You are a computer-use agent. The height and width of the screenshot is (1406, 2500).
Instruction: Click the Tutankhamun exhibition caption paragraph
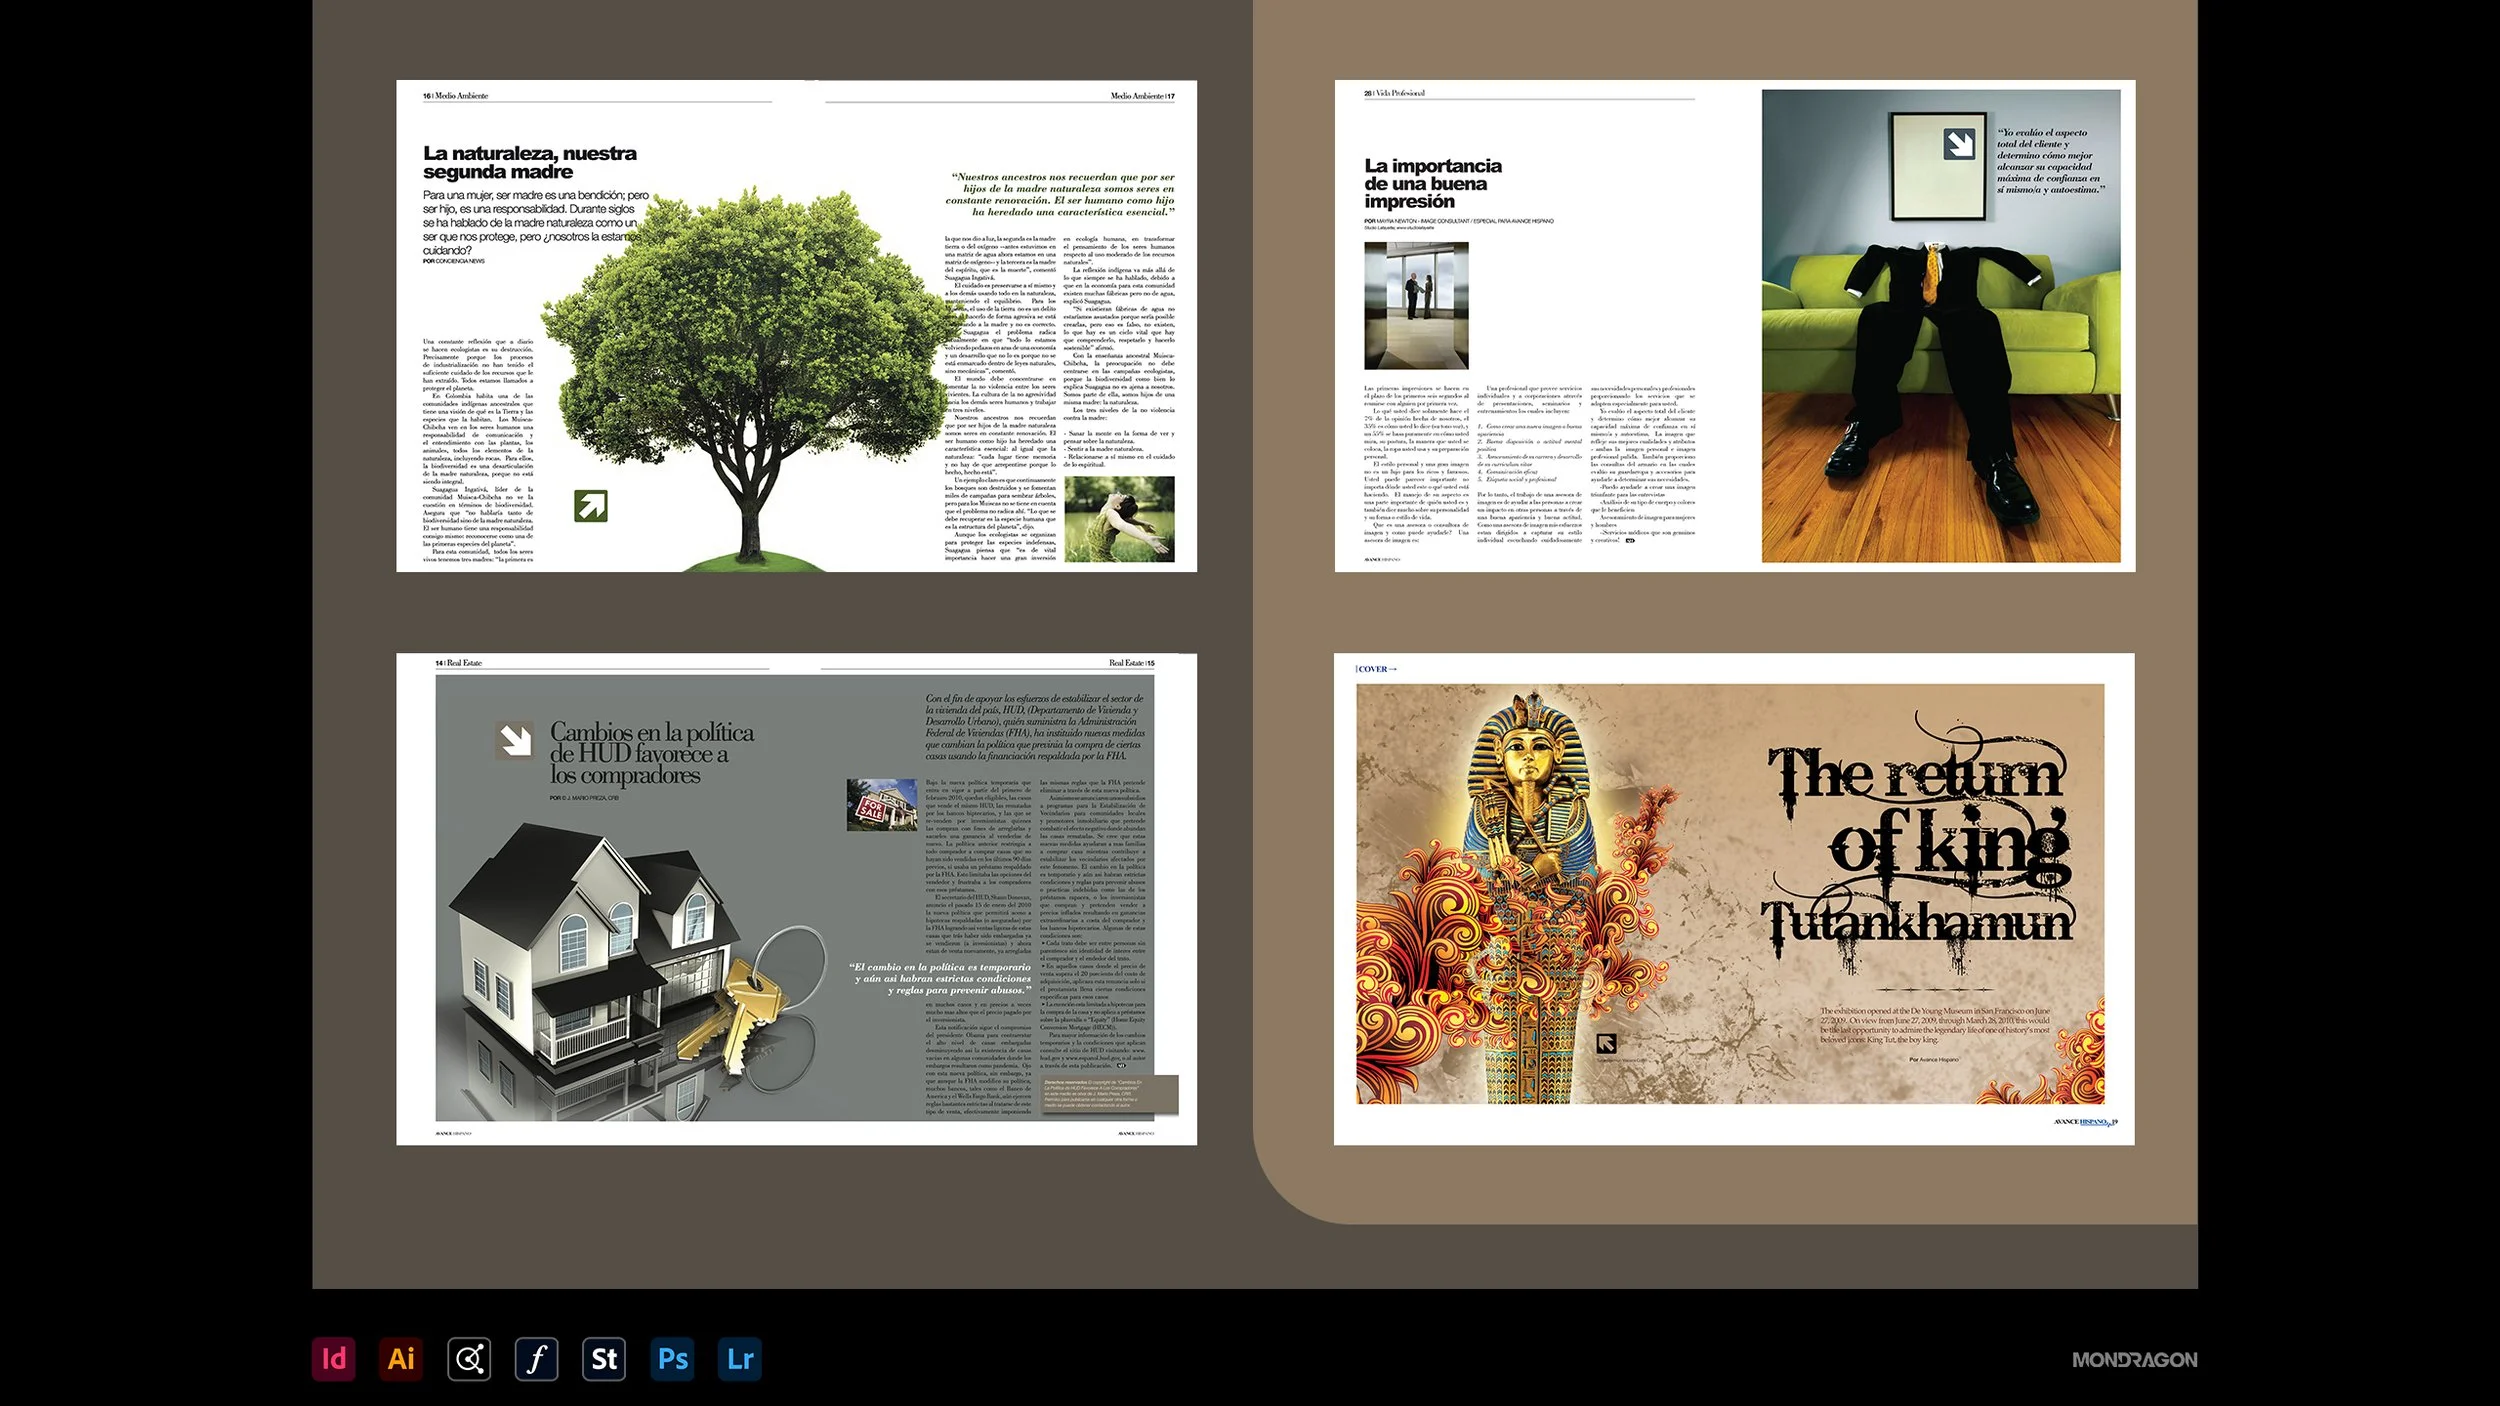[x=1934, y=1026]
